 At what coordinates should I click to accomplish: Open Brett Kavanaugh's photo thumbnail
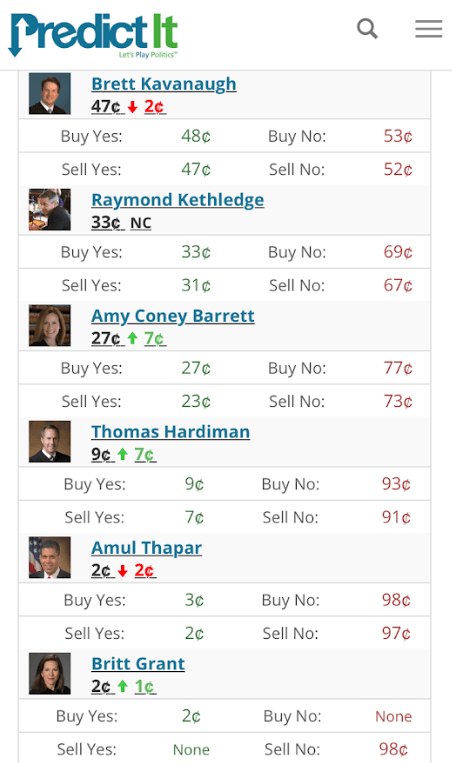point(50,93)
